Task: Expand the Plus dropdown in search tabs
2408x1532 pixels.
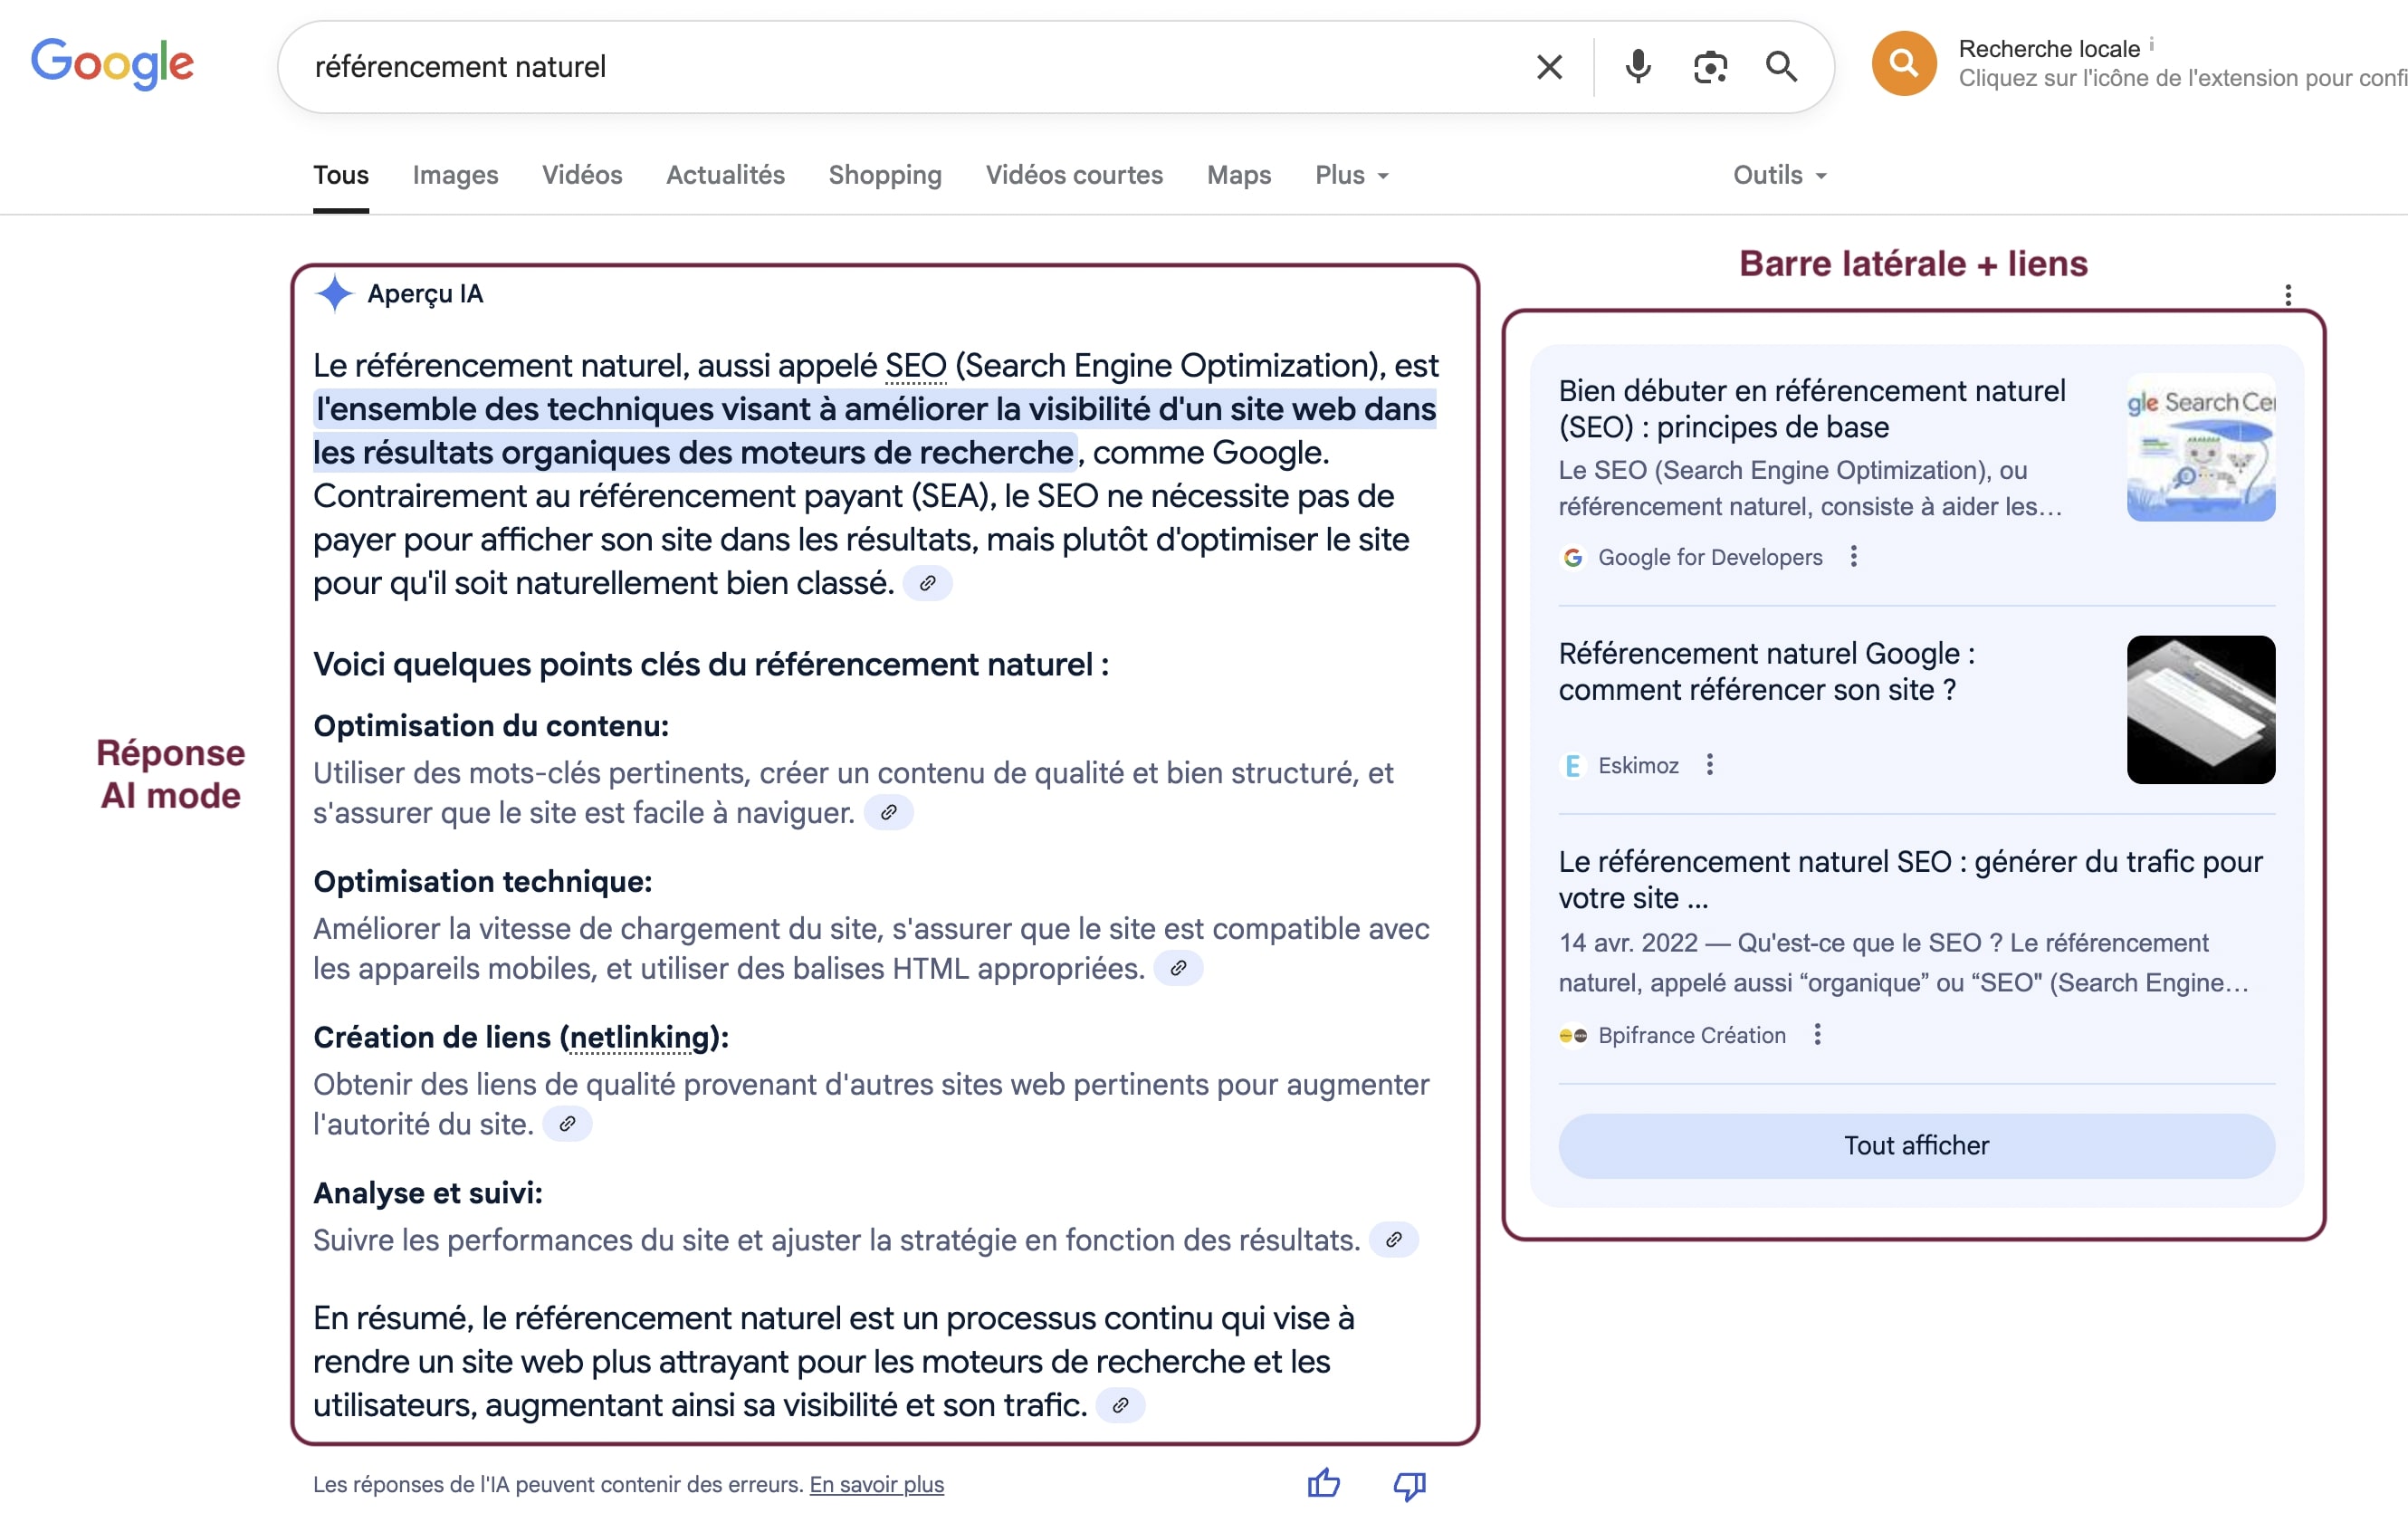Action: [1352, 175]
